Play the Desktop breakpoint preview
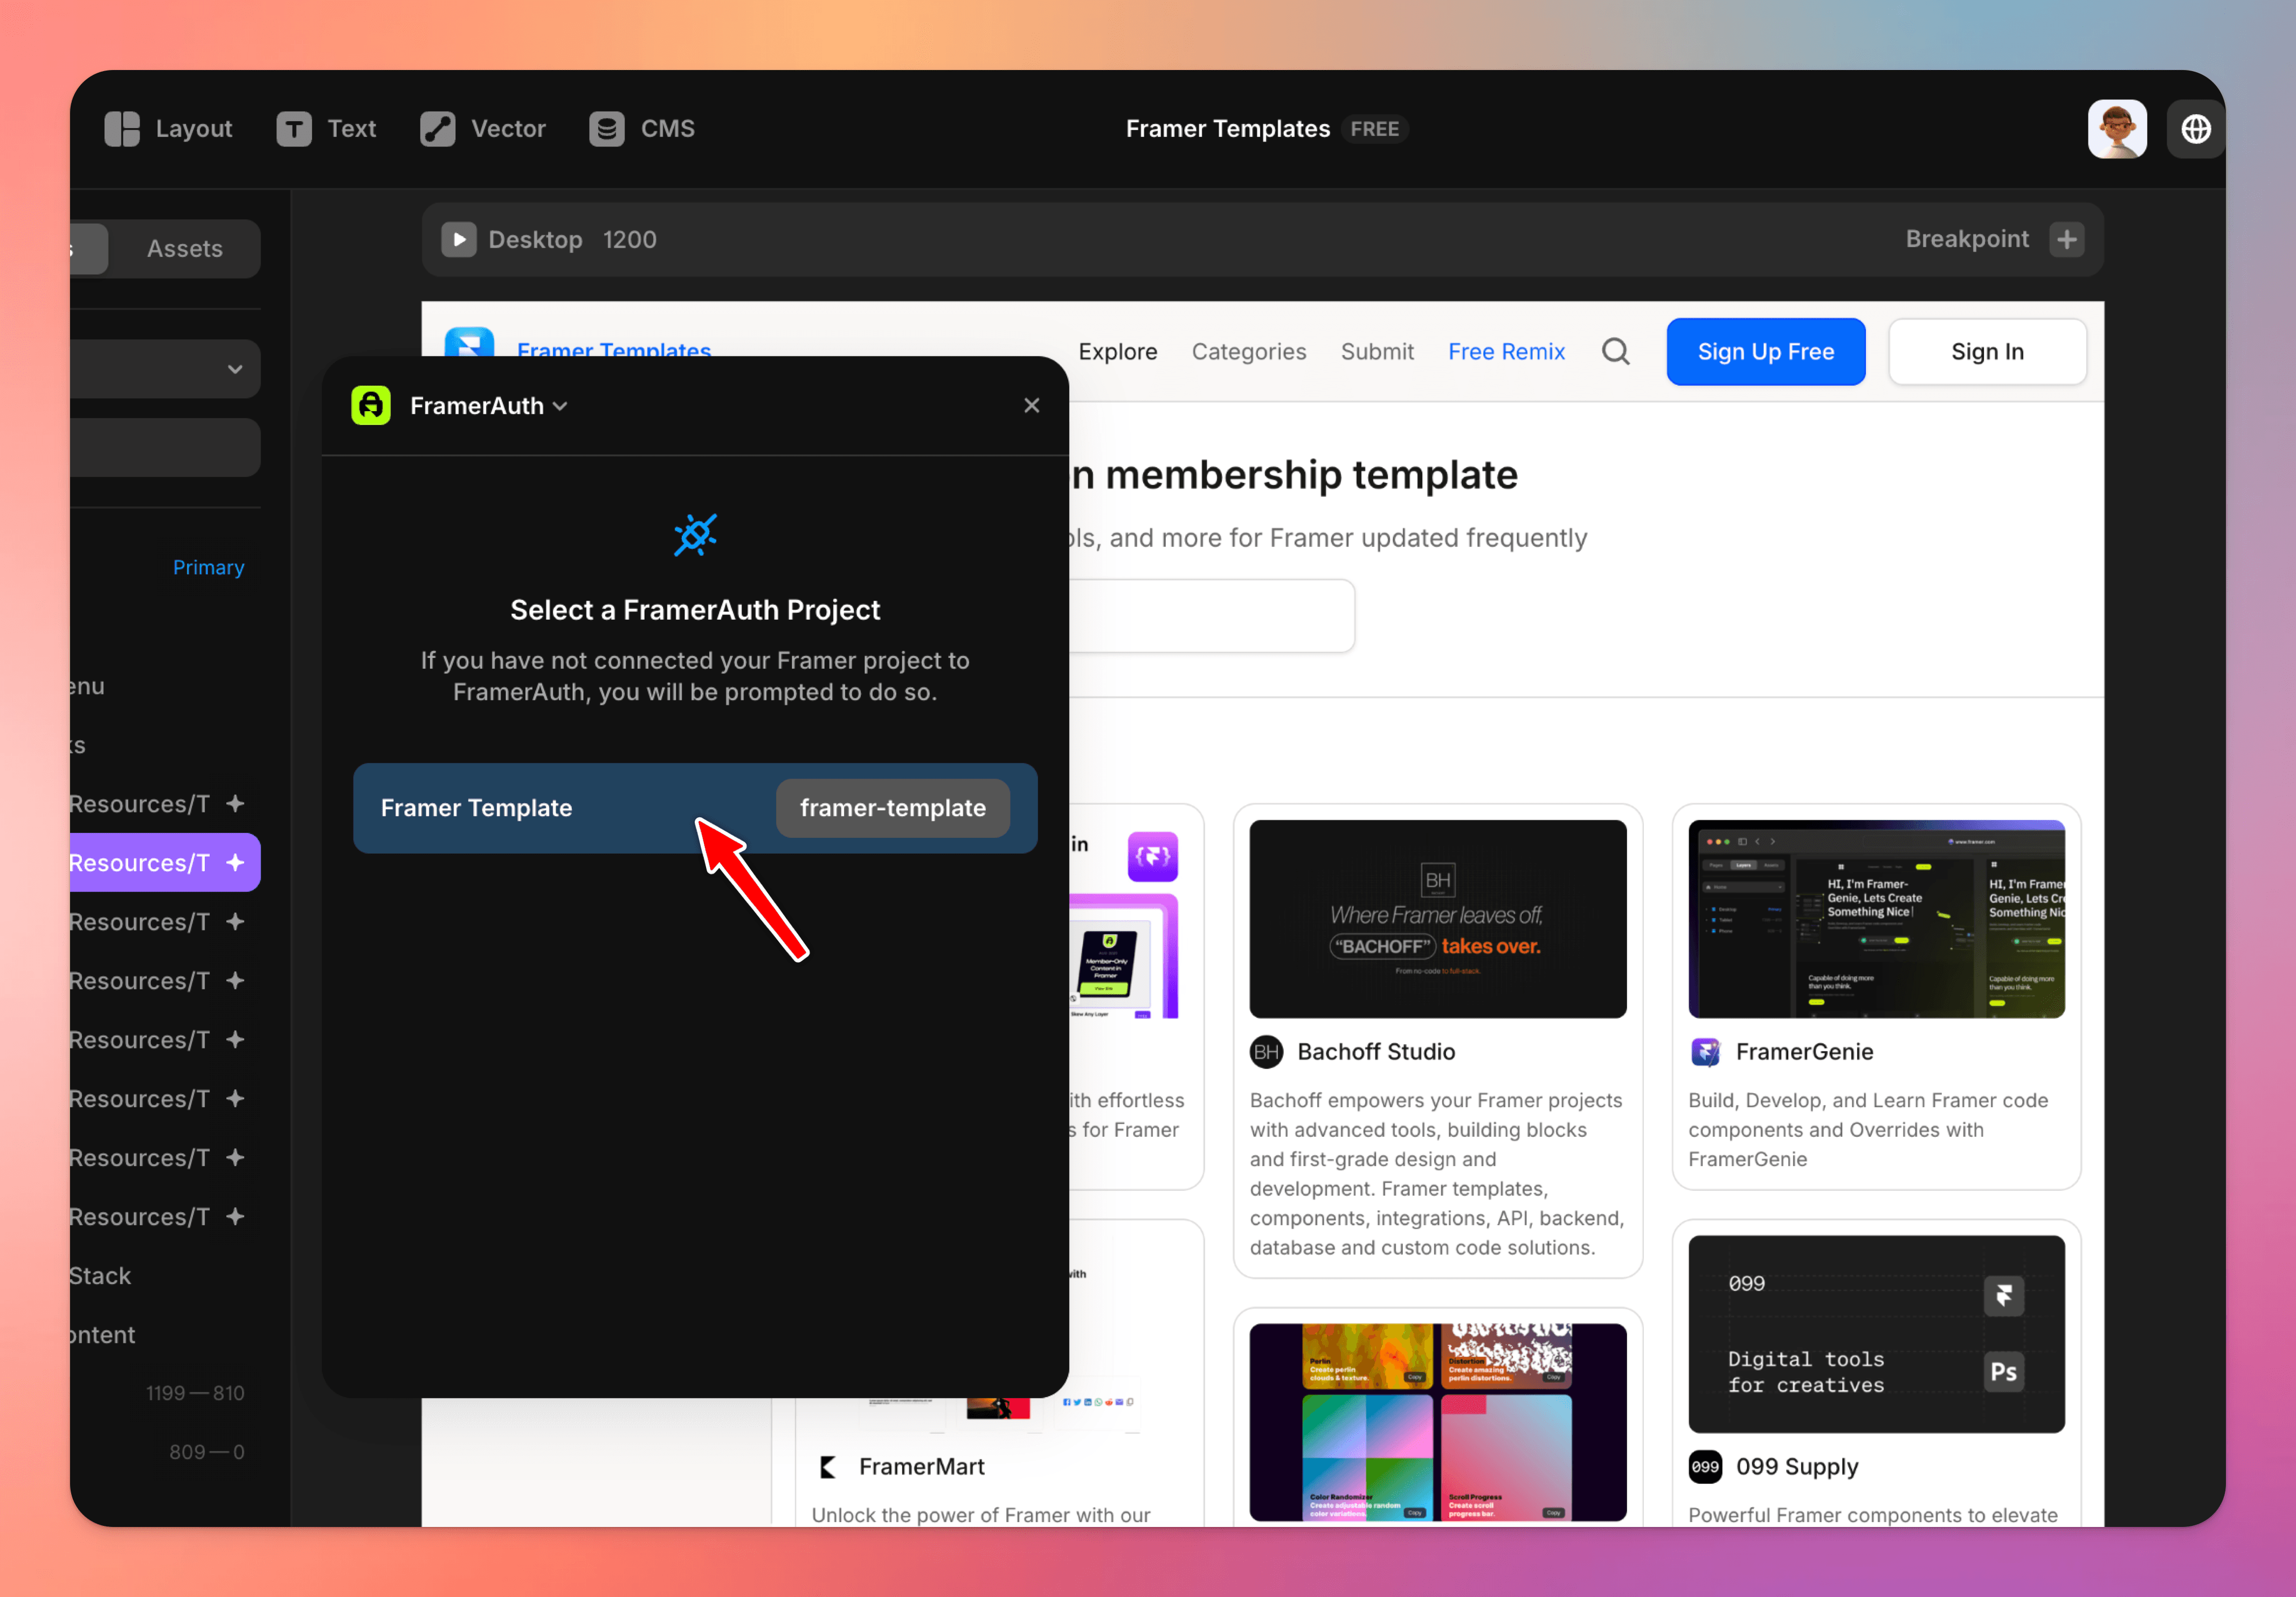The width and height of the screenshot is (2296, 1597). [x=459, y=240]
